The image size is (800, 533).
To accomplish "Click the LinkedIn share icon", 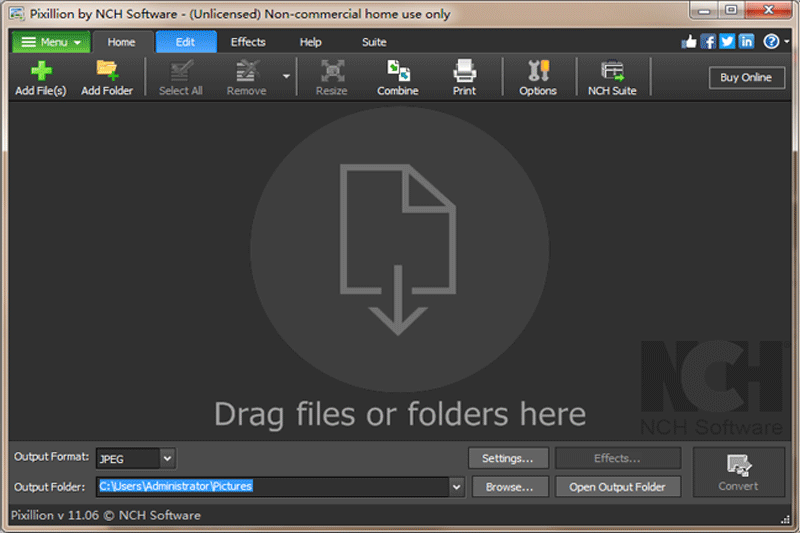I will click(746, 41).
